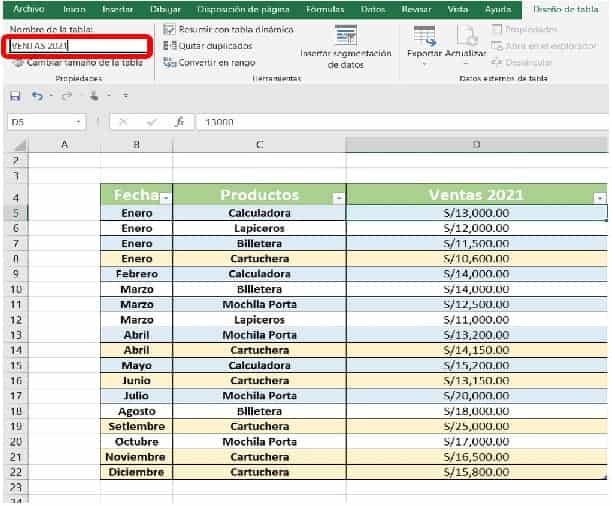Open the Productos column filter dropdown

click(x=338, y=198)
